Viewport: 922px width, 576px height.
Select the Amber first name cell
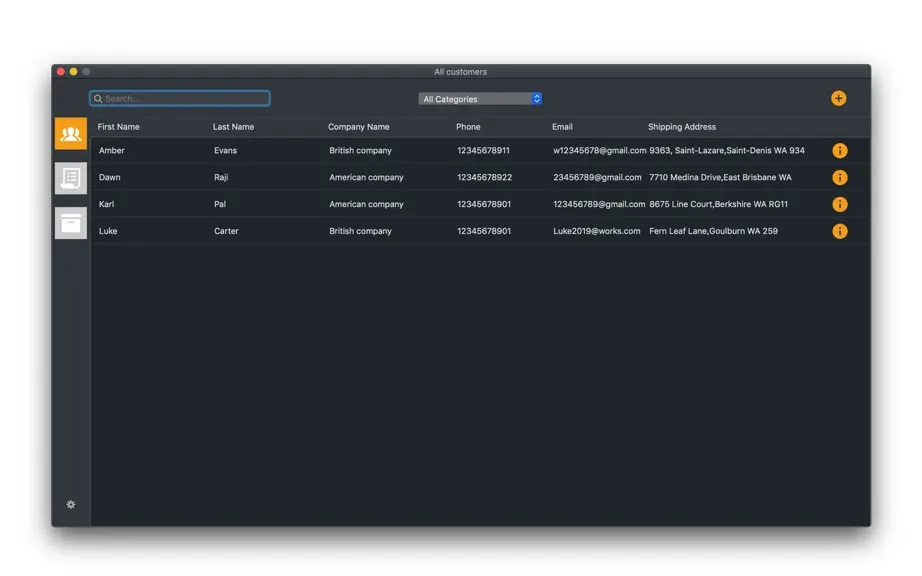click(112, 150)
